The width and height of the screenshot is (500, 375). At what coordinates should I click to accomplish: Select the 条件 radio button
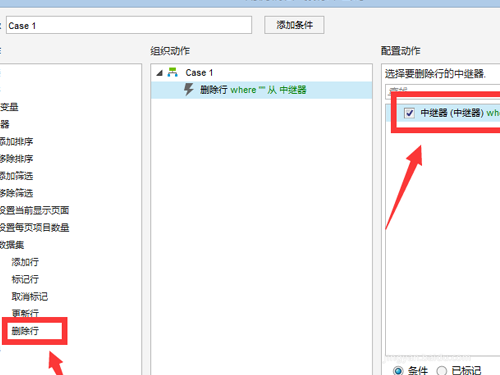pyautogui.click(x=398, y=370)
